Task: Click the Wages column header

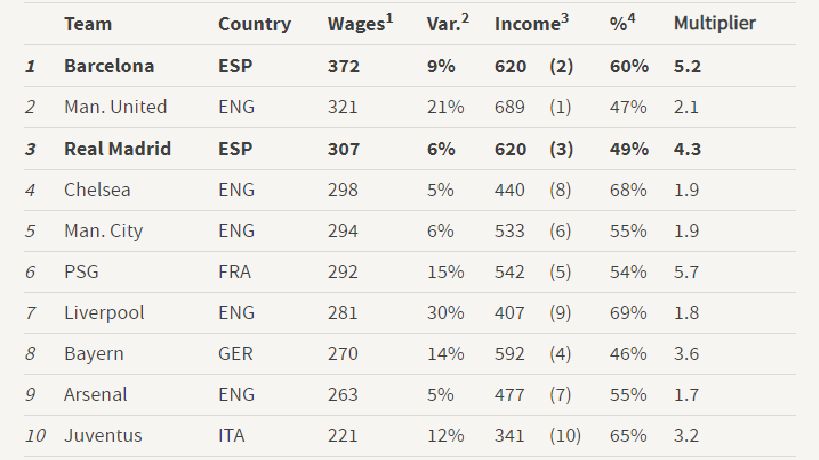Action: [x=360, y=23]
